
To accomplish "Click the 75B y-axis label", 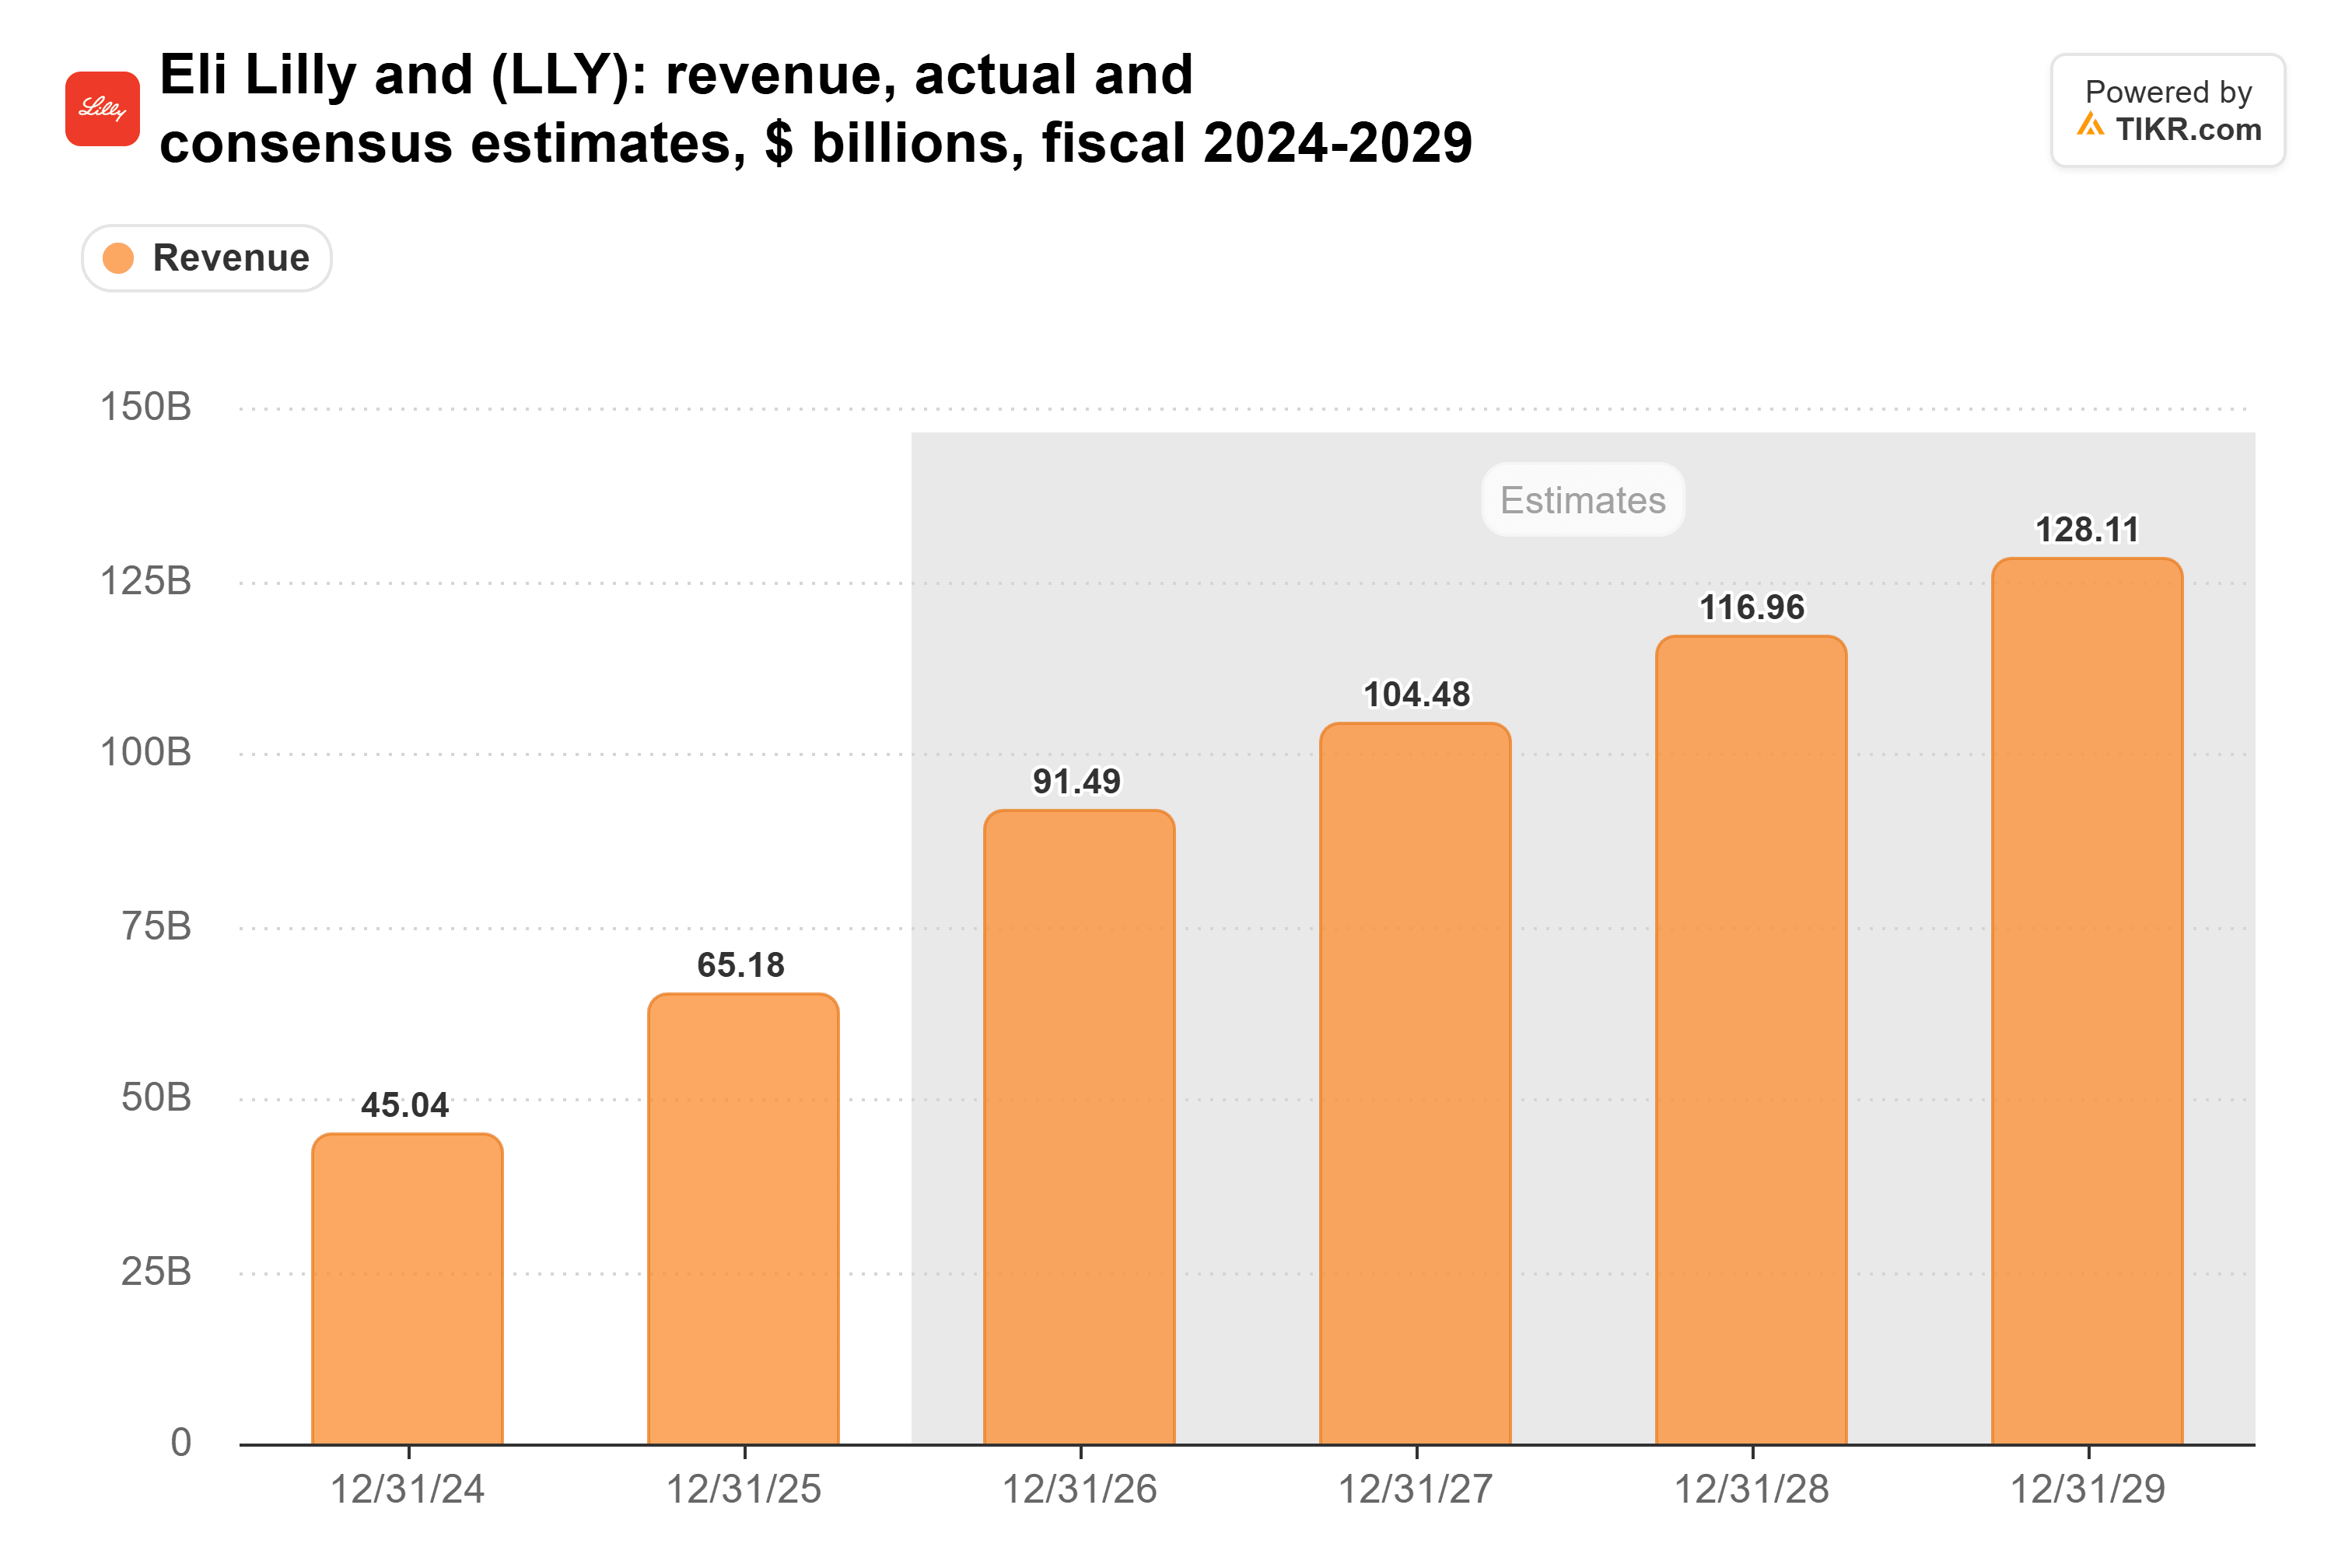I will click(x=156, y=926).
